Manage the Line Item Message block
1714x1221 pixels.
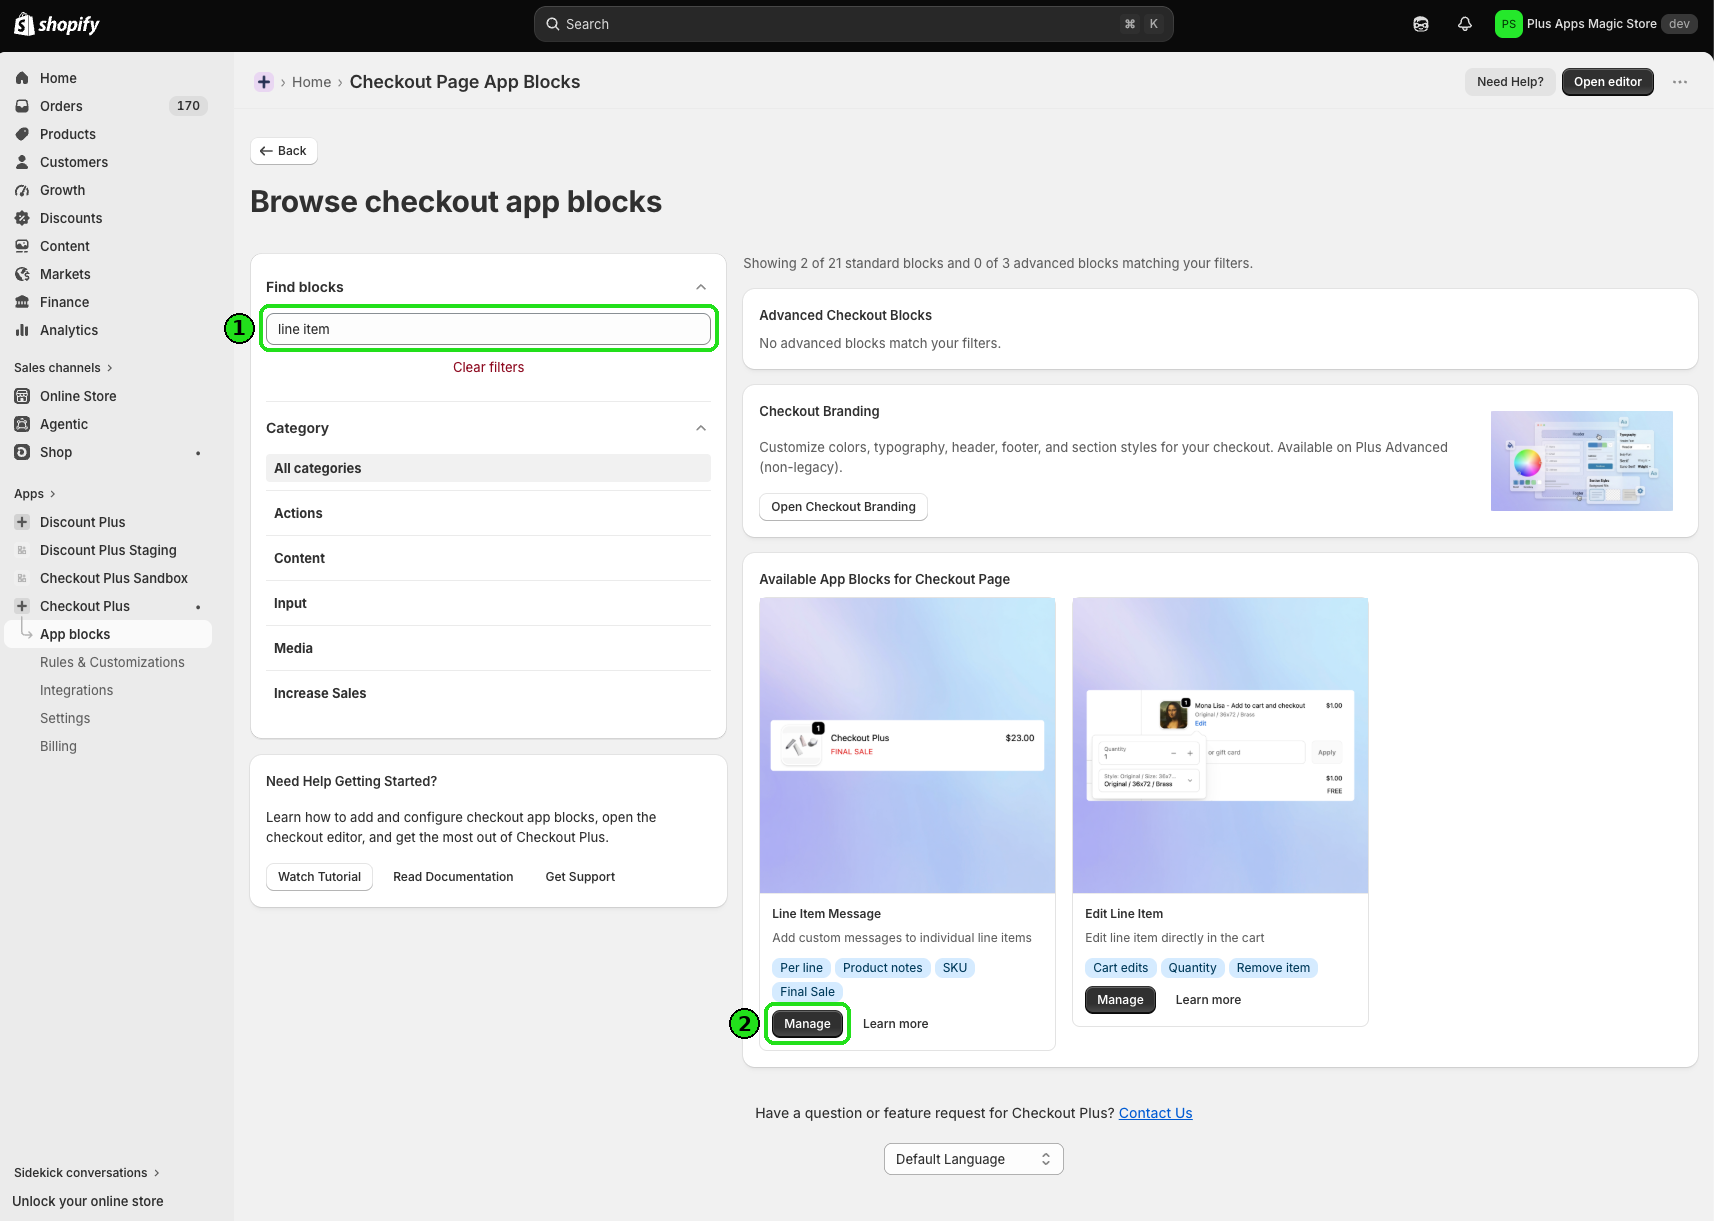807,1024
